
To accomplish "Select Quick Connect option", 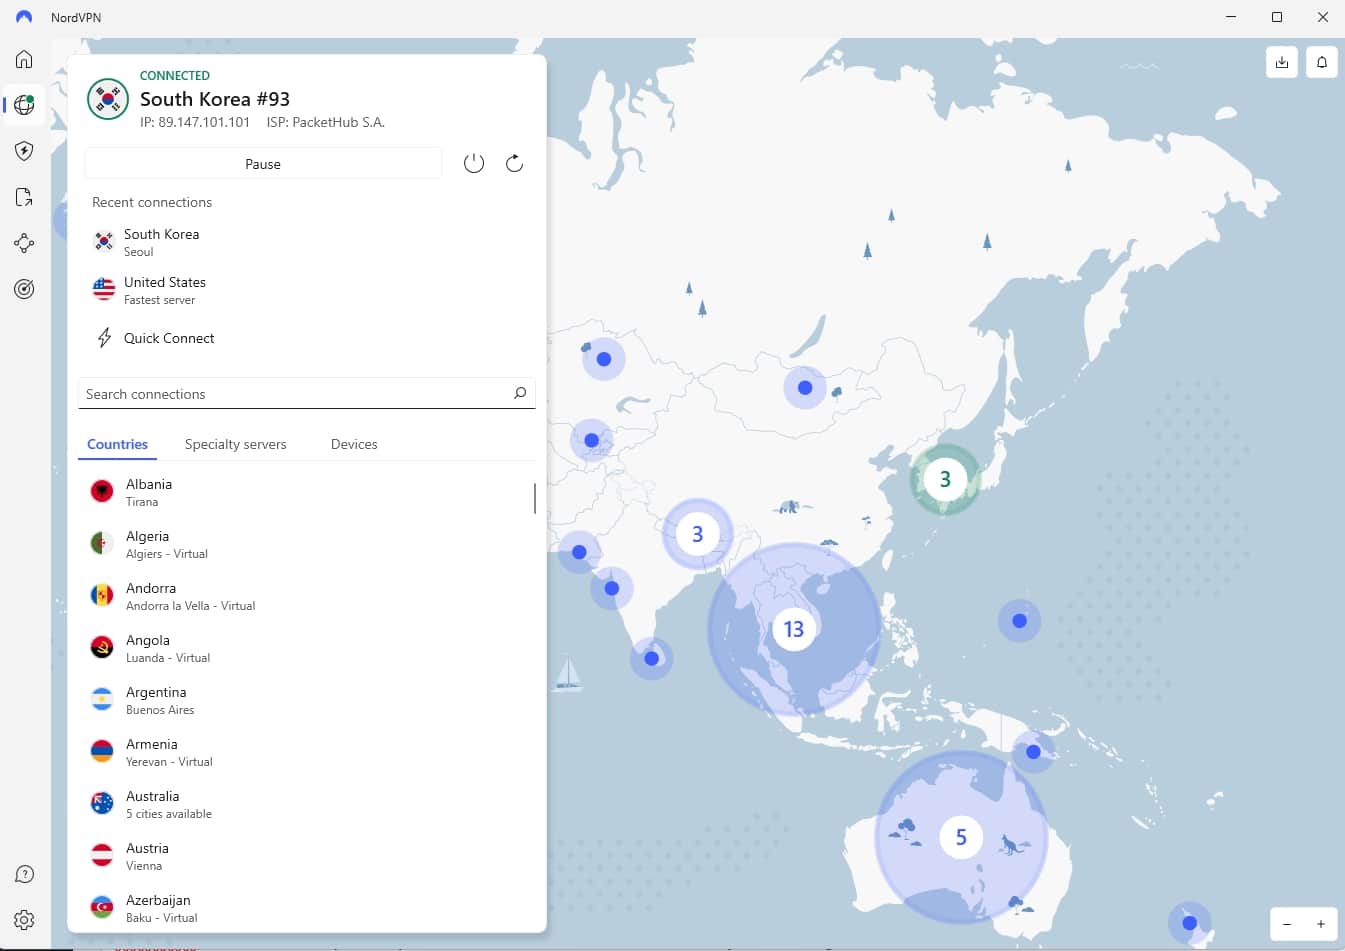I will pyautogui.click(x=306, y=338).
